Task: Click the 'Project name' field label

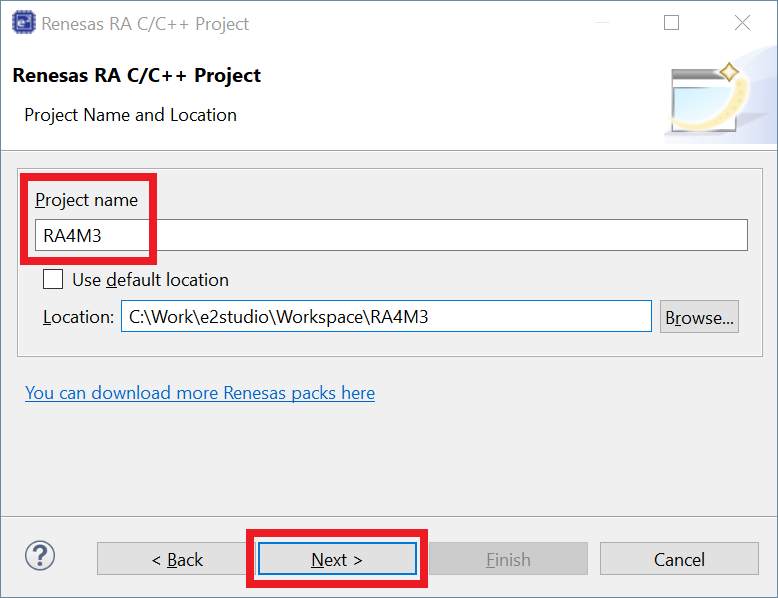Action: coord(87,200)
